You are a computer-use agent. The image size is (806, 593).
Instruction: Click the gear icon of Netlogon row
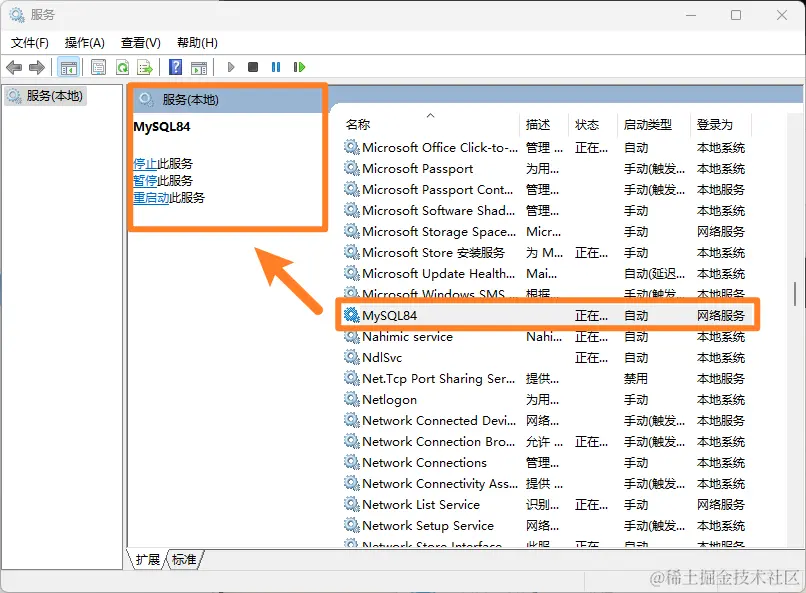[352, 399]
